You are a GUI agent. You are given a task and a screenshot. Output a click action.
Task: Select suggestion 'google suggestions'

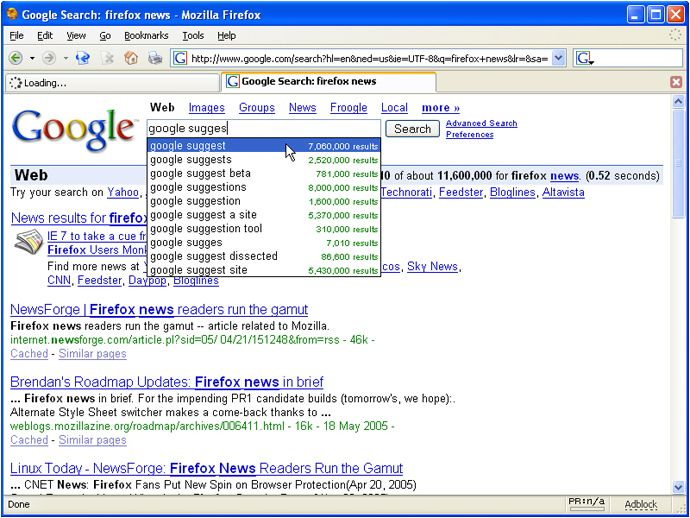[264, 187]
